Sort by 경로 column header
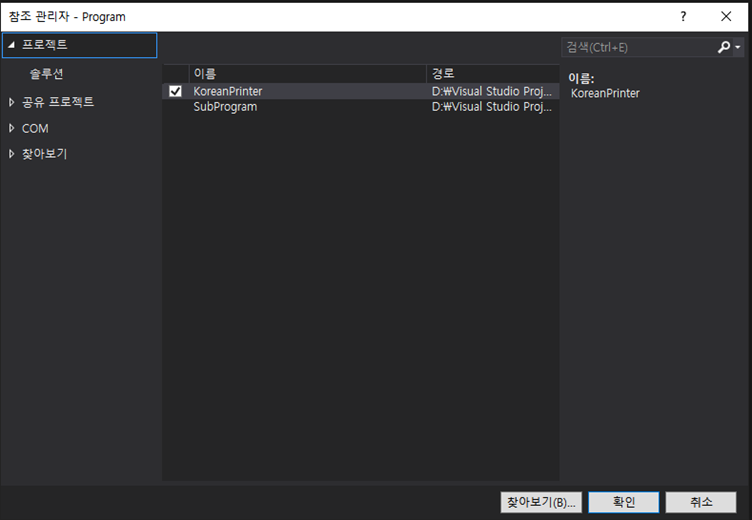752x520 pixels. [493, 74]
